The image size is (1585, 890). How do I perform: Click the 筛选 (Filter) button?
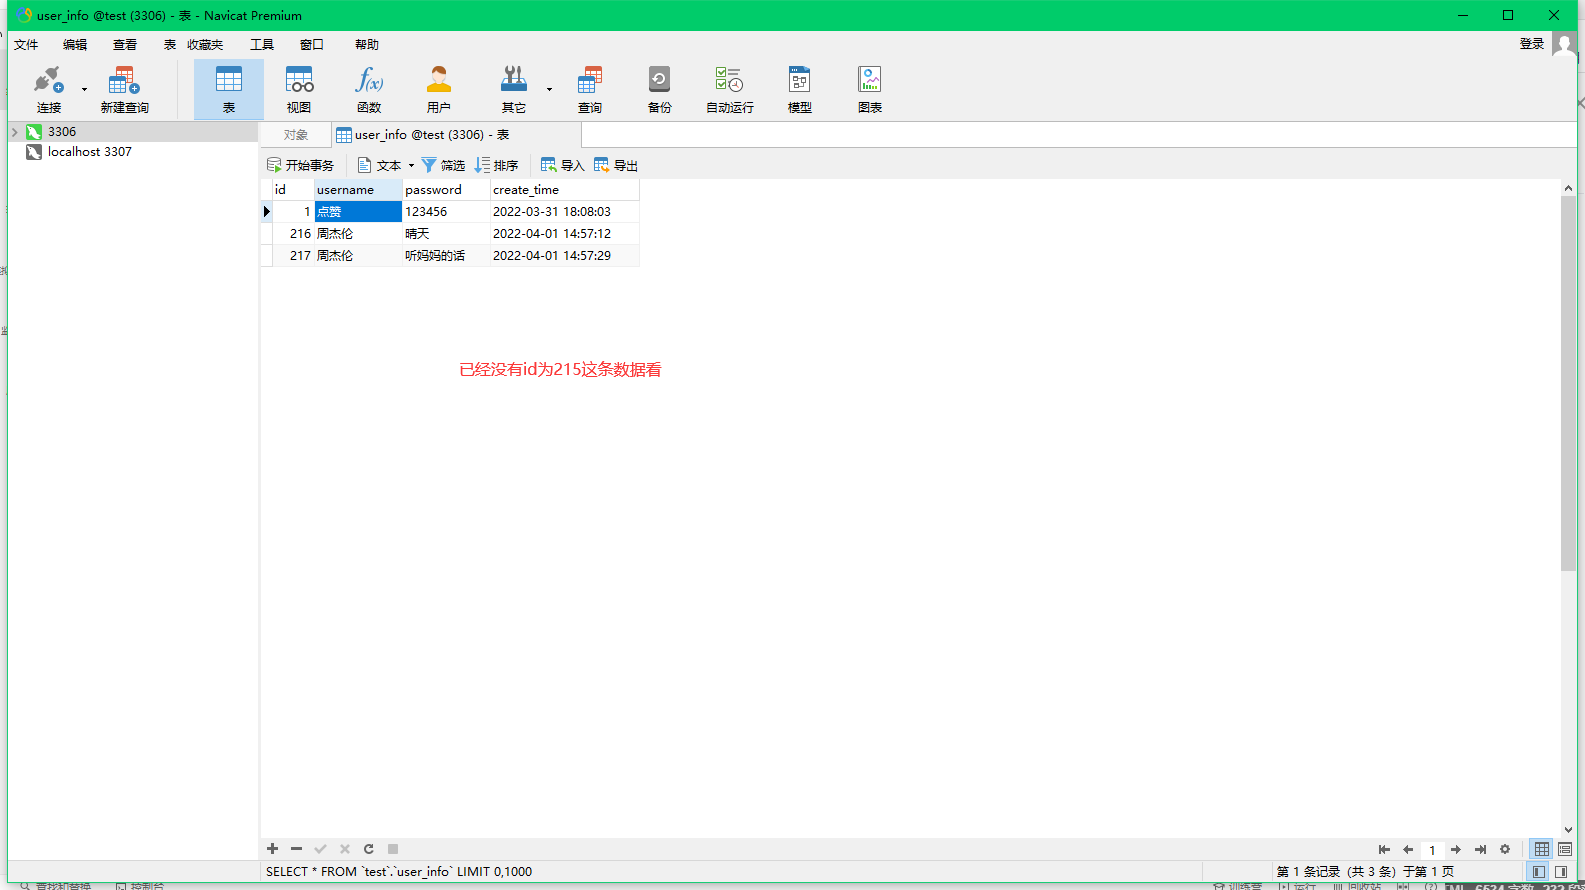443,166
